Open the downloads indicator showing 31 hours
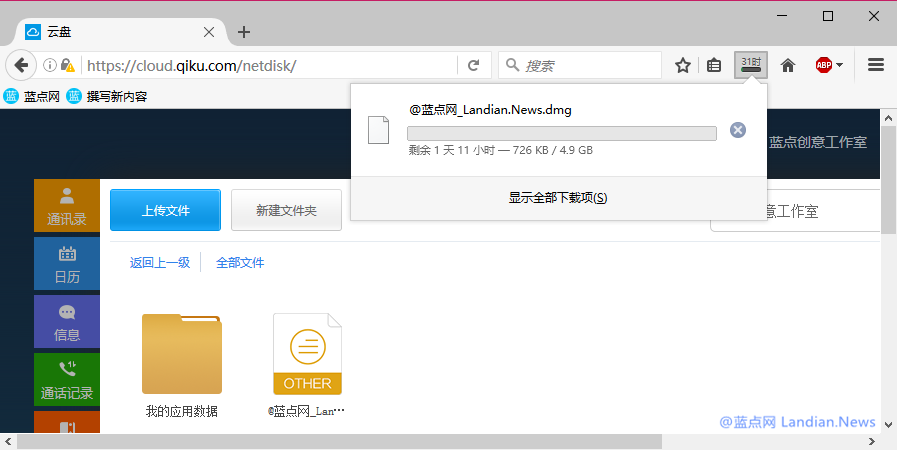 750,65
